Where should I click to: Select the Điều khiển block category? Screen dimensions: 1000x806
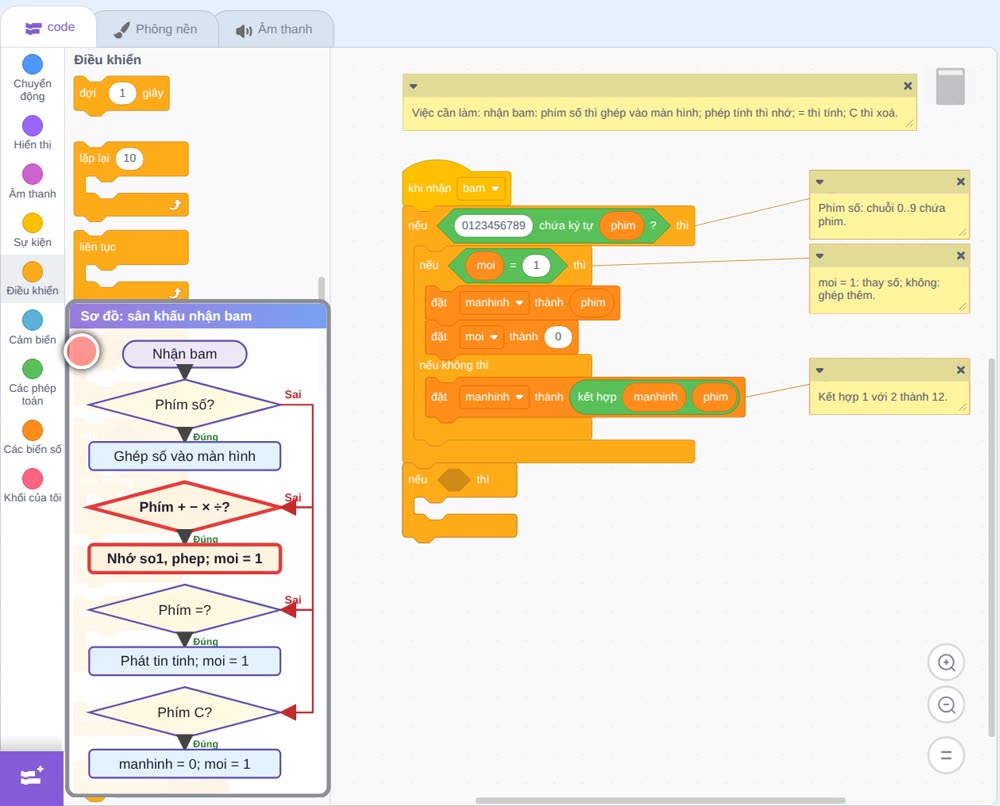(32, 279)
